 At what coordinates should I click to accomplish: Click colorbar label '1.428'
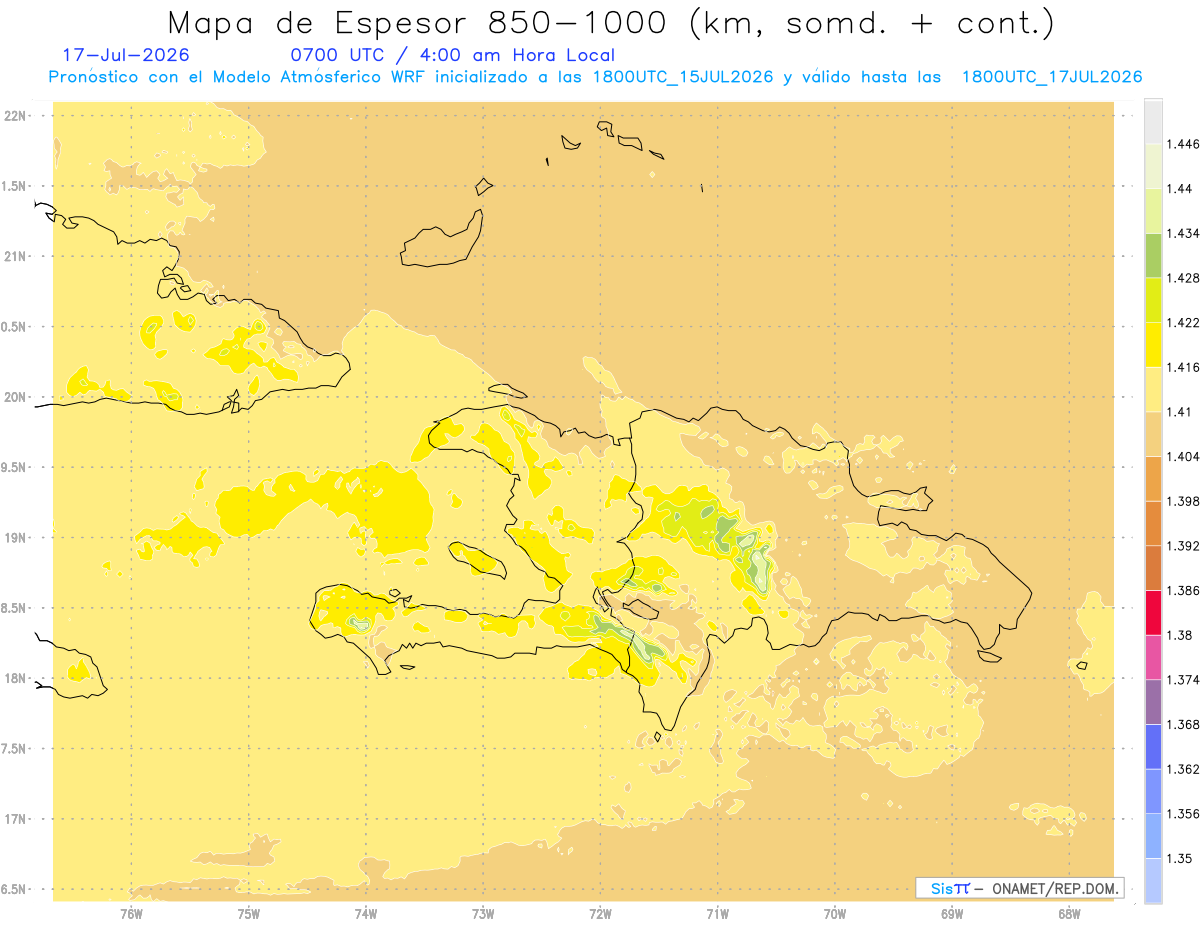point(1185,278)
